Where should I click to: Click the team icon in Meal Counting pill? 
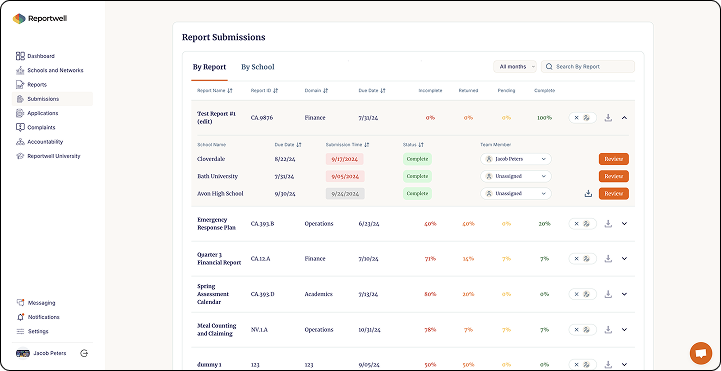pos(587,330)
